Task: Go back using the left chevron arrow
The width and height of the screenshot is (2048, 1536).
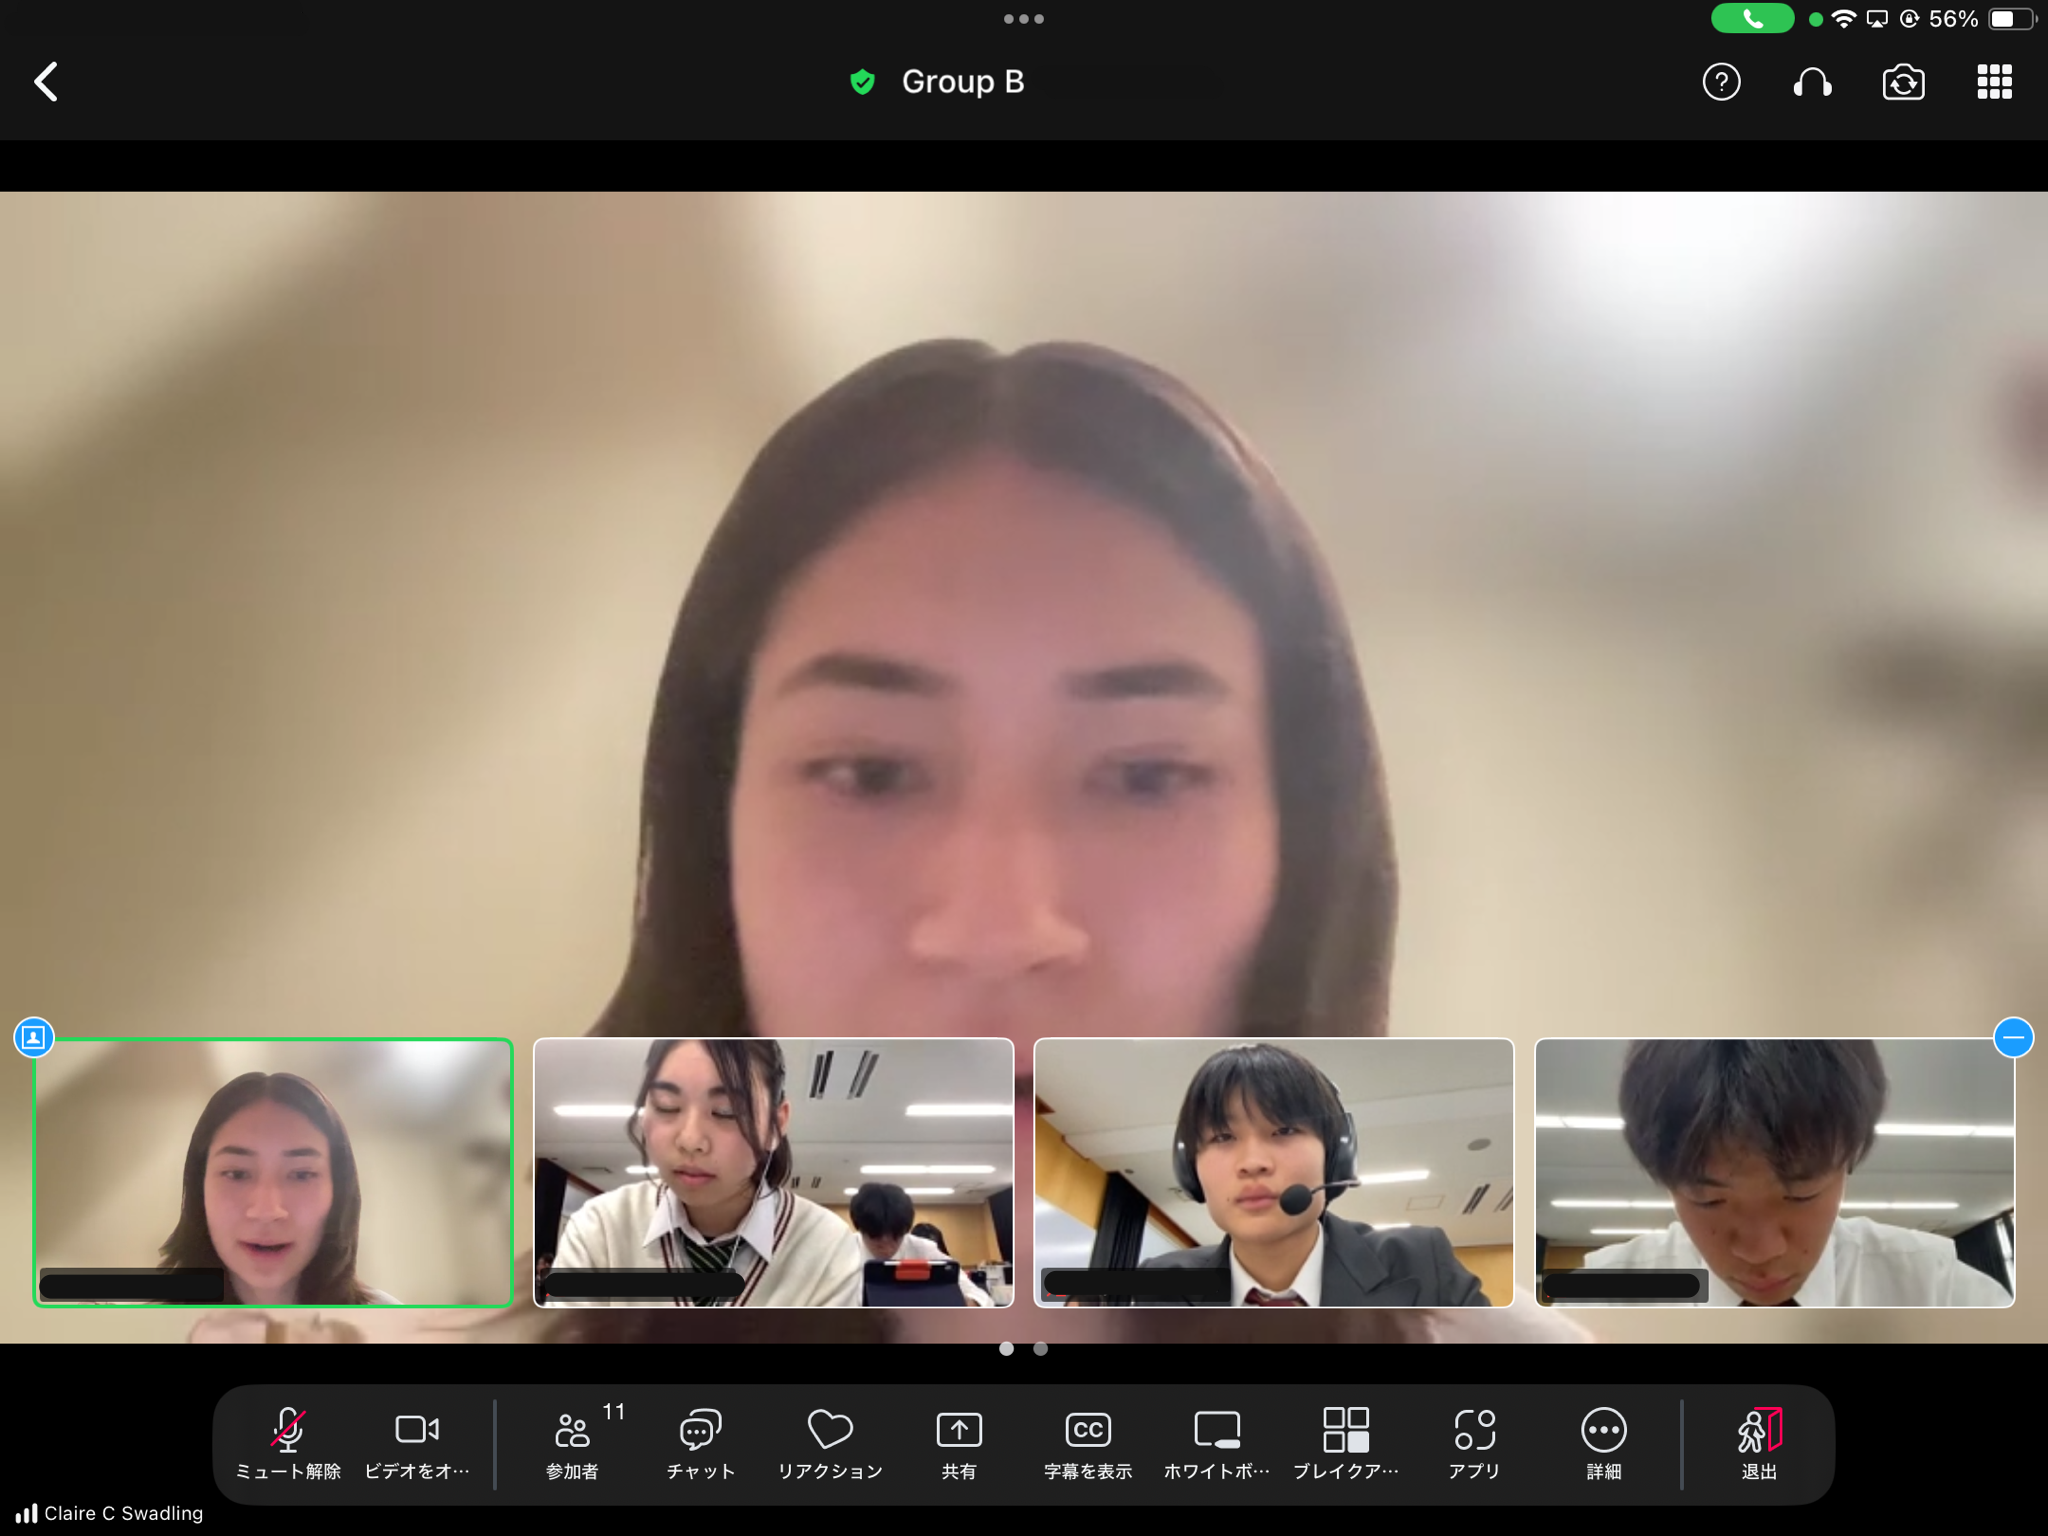Action: click(x=46, y=82)
